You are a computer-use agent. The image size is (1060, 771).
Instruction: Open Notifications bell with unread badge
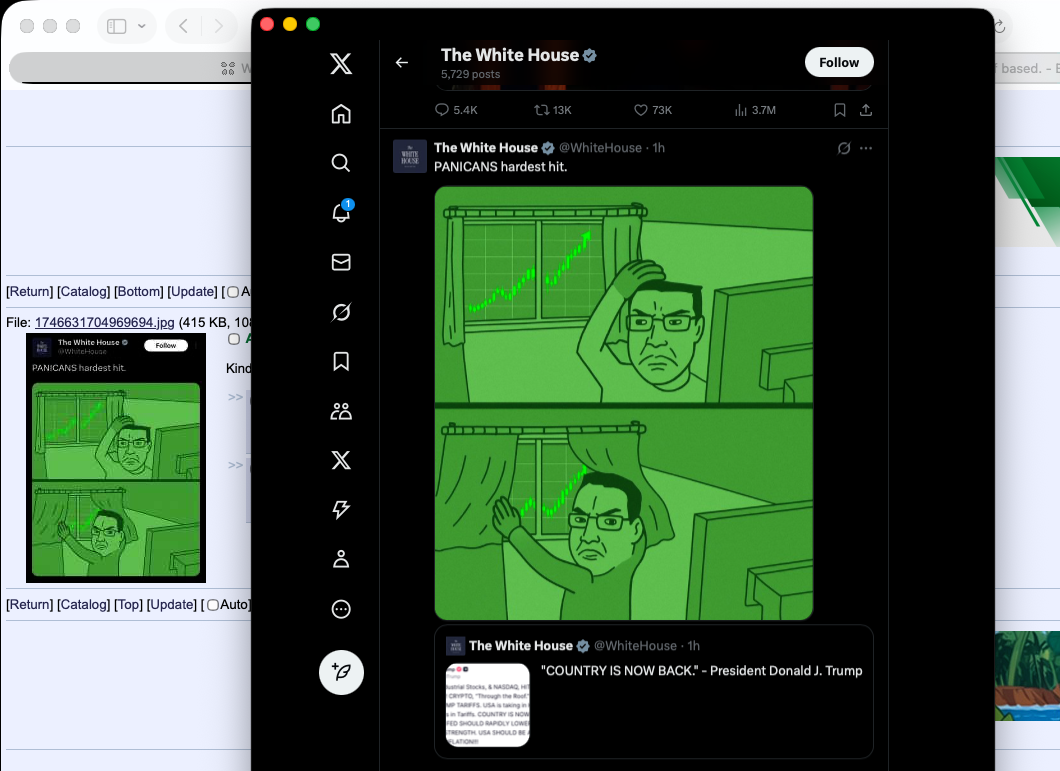341,212
